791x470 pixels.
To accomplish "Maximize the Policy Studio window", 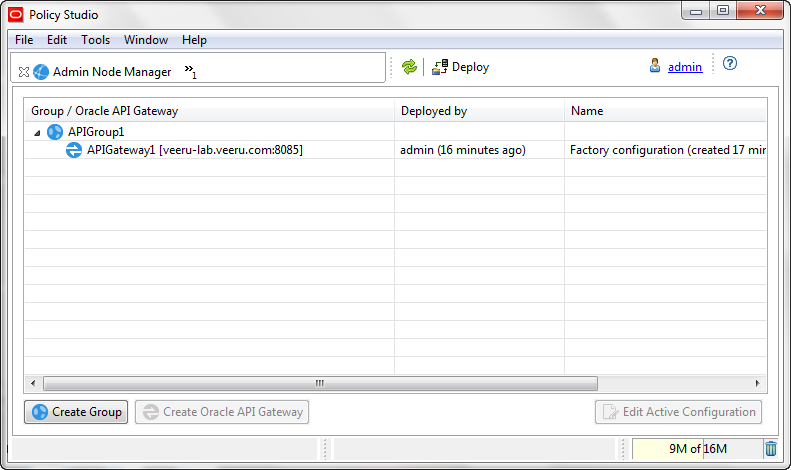I will coord(723,11).
